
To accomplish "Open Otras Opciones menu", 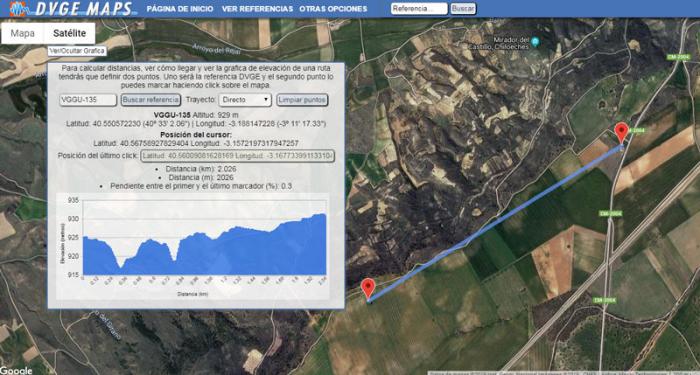I will 333,9.
